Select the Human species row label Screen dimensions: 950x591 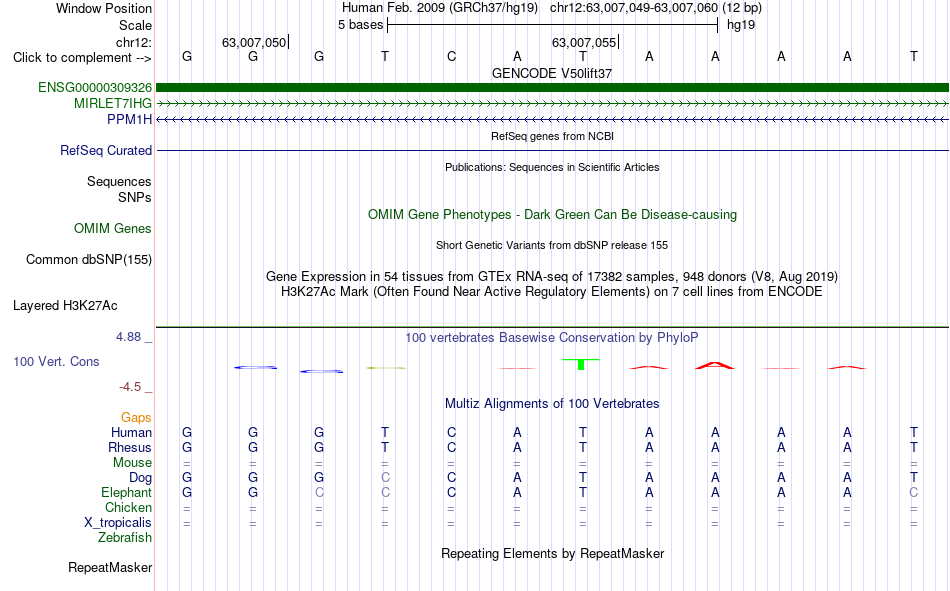click(131, 433)
